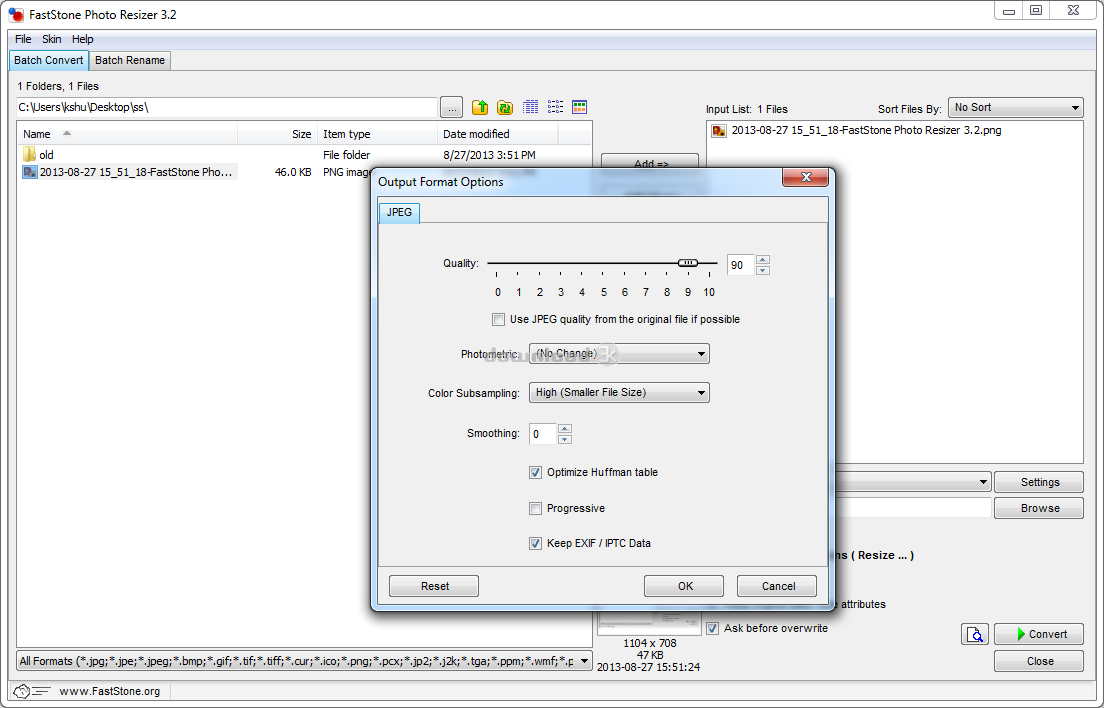Viewport: 1104px width, 708px height.
Task: Open the File menu
Action: [23, 39]
